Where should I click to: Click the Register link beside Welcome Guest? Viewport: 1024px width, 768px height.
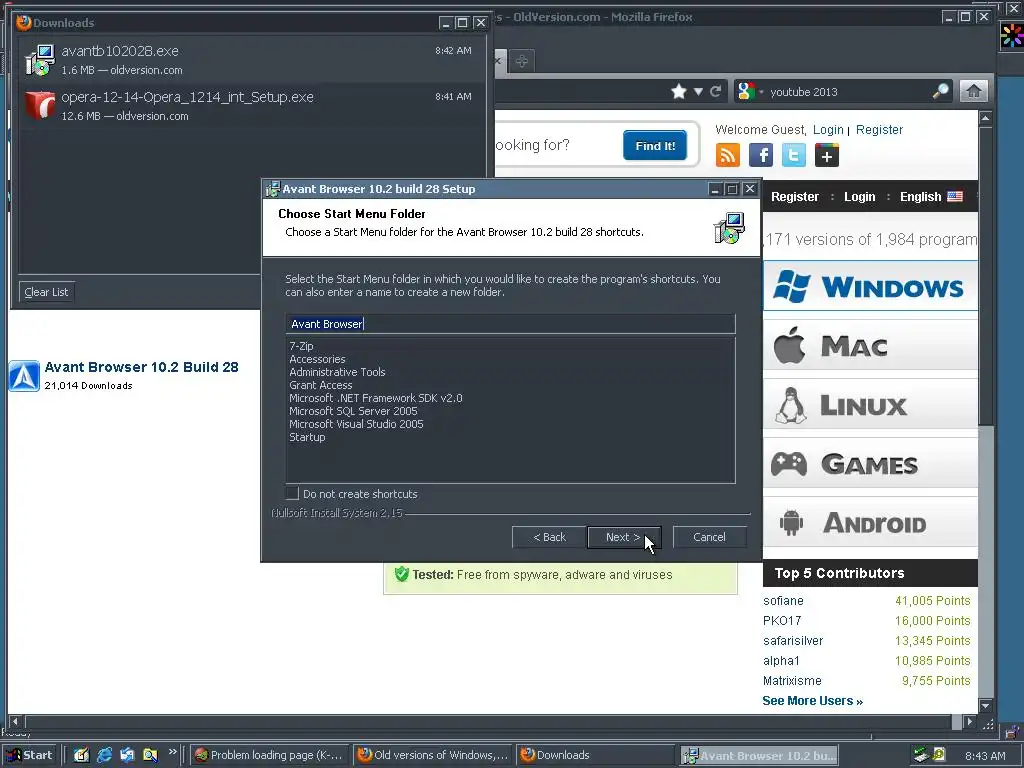pos(879,129)
